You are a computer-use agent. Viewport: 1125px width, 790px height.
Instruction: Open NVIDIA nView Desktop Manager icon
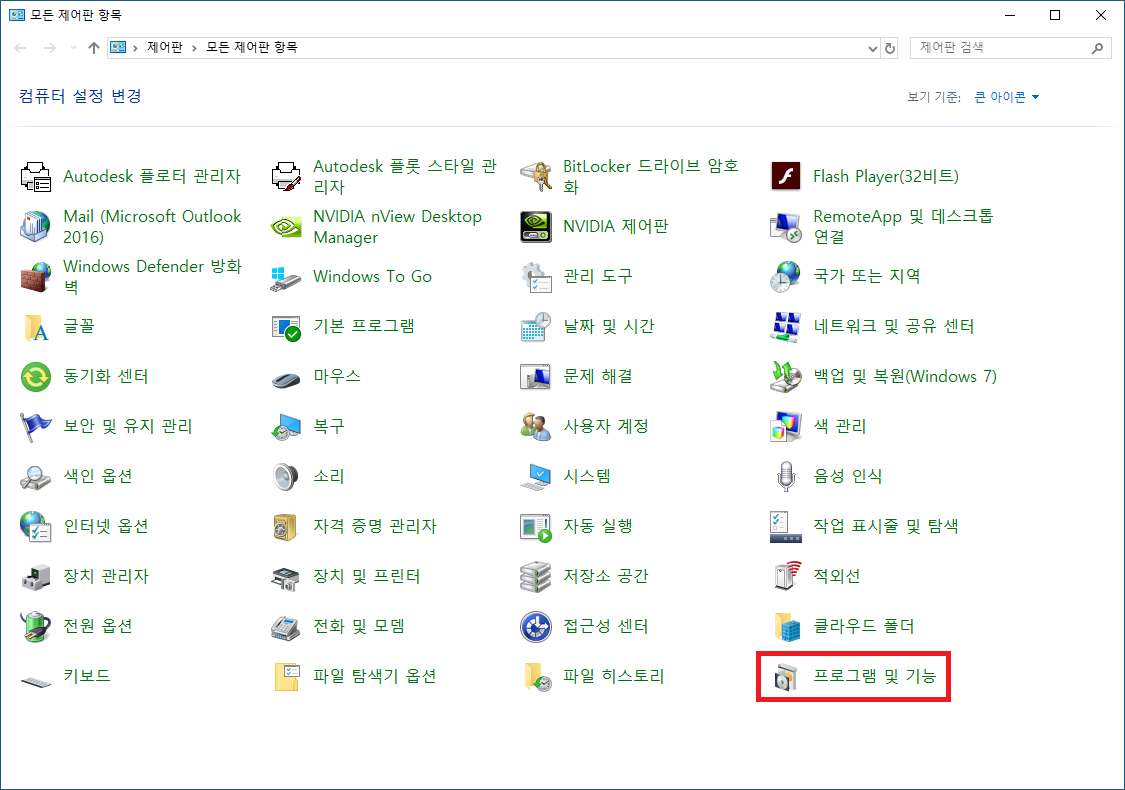(x=286, y=227)
